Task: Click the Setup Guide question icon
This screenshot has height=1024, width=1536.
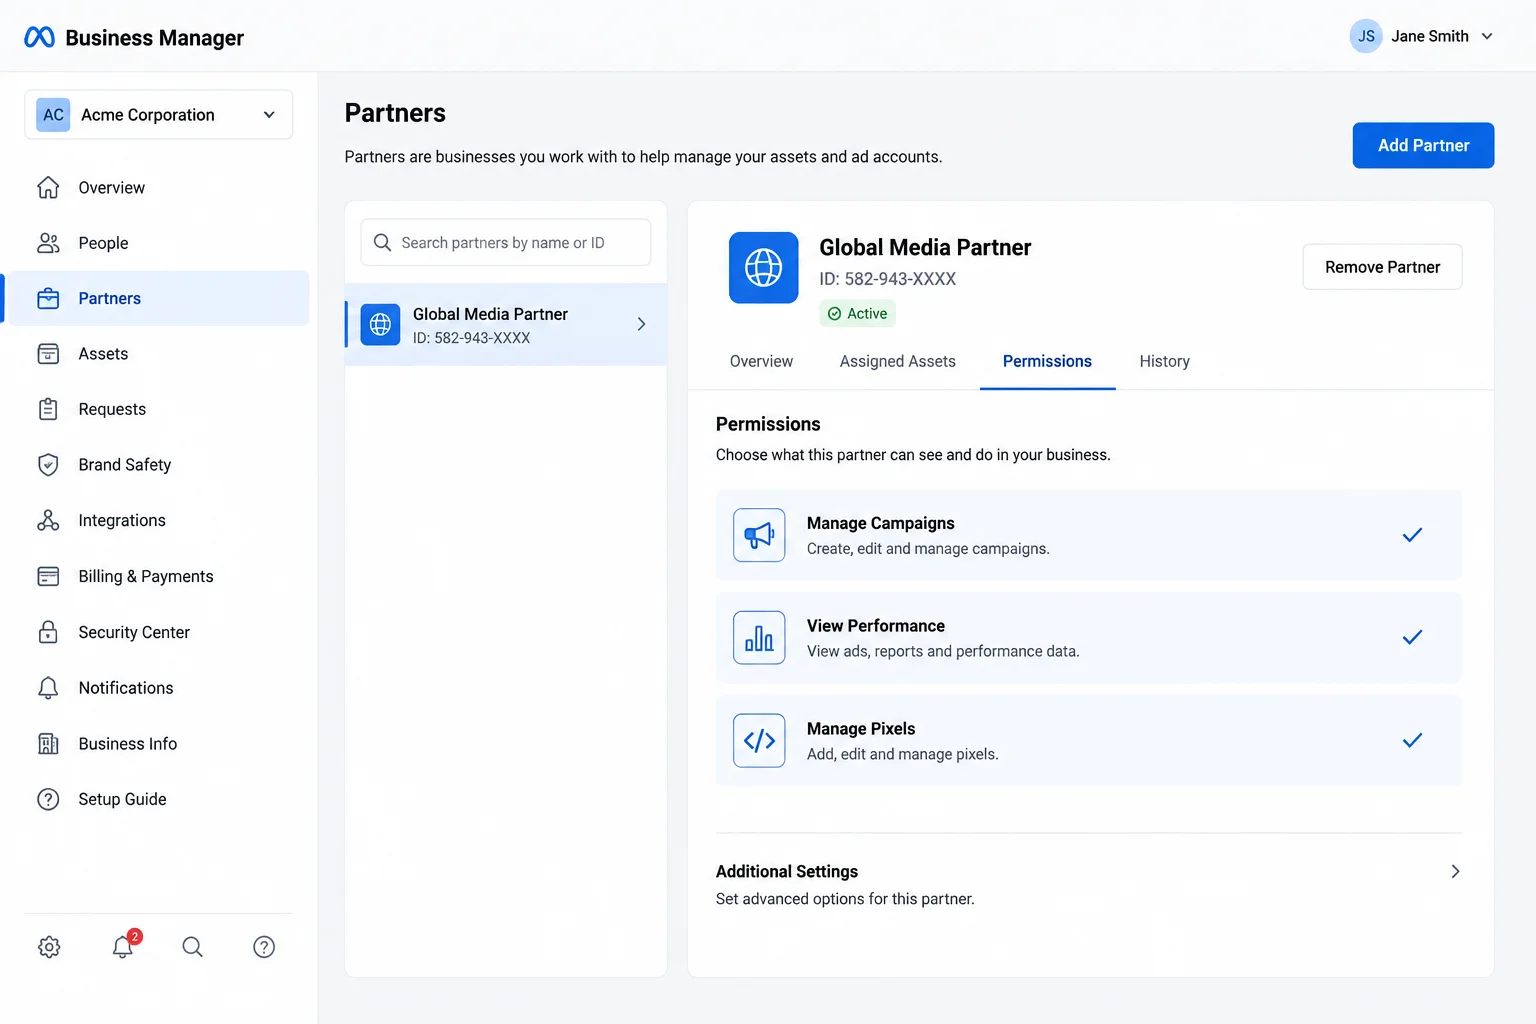Action: [x=48, y=799]
